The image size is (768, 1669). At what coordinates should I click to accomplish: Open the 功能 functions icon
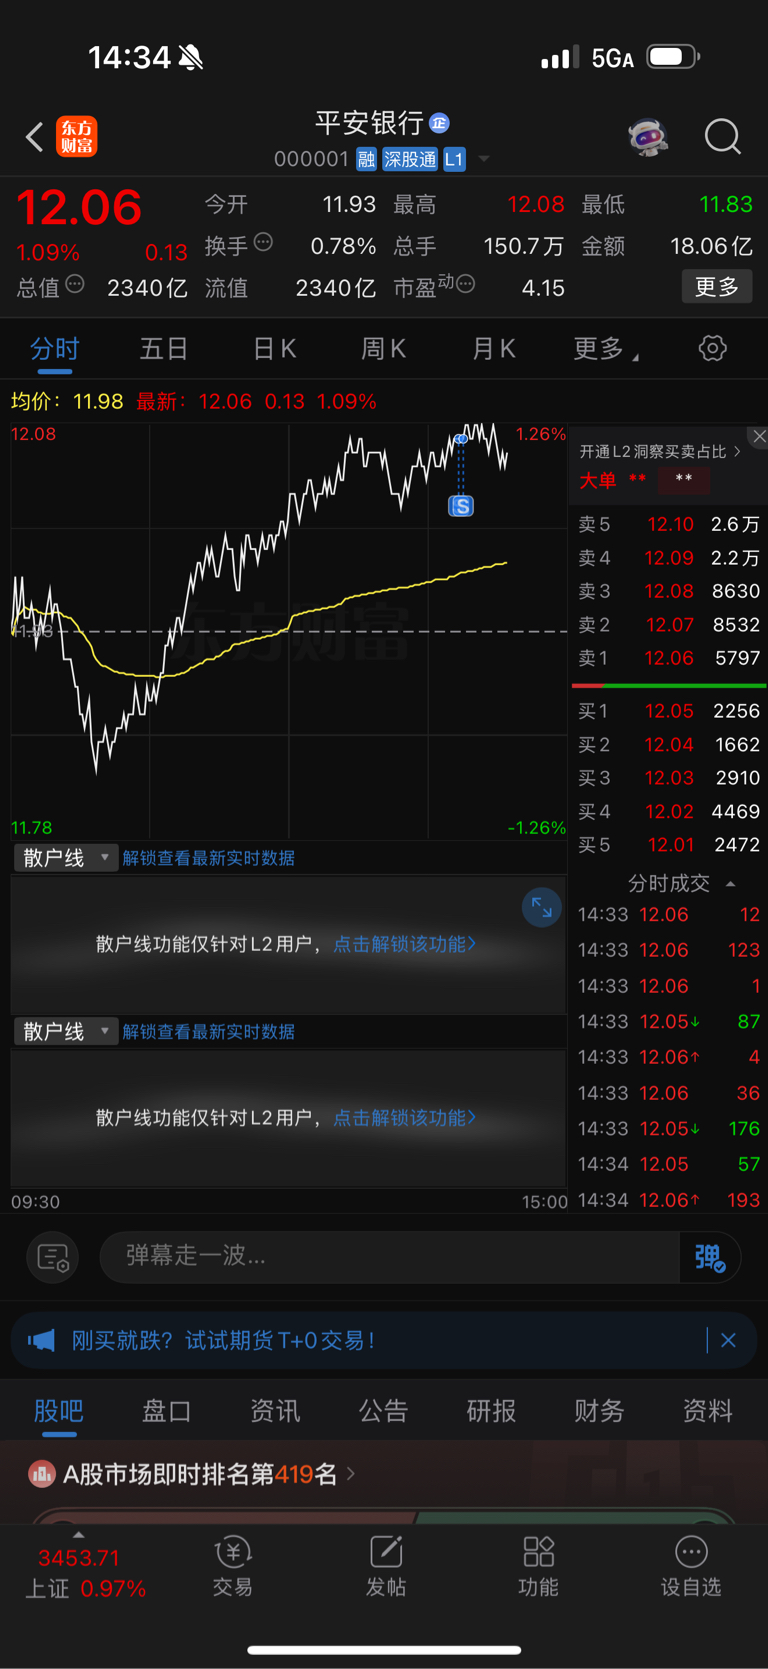click(538, 1566)
